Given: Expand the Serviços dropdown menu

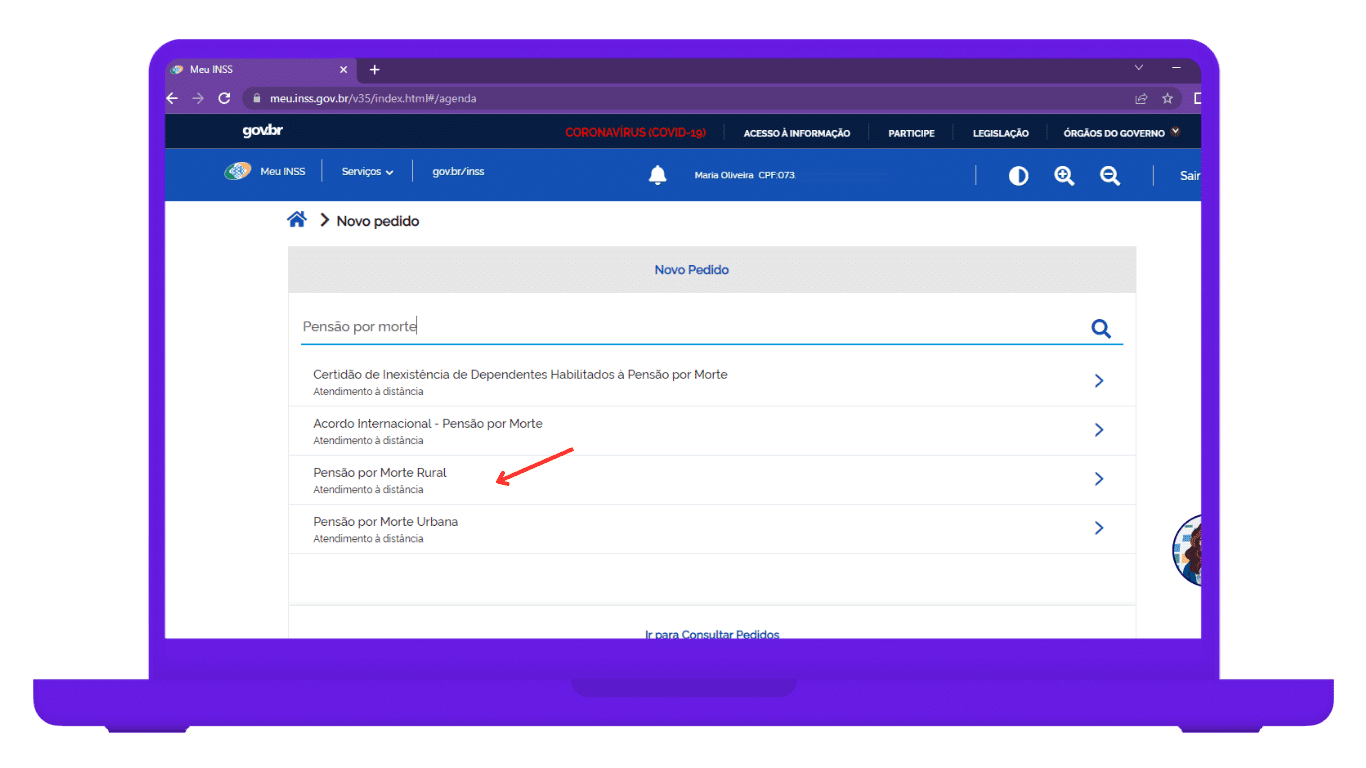Looking at the screenshot, I should 367,172.
